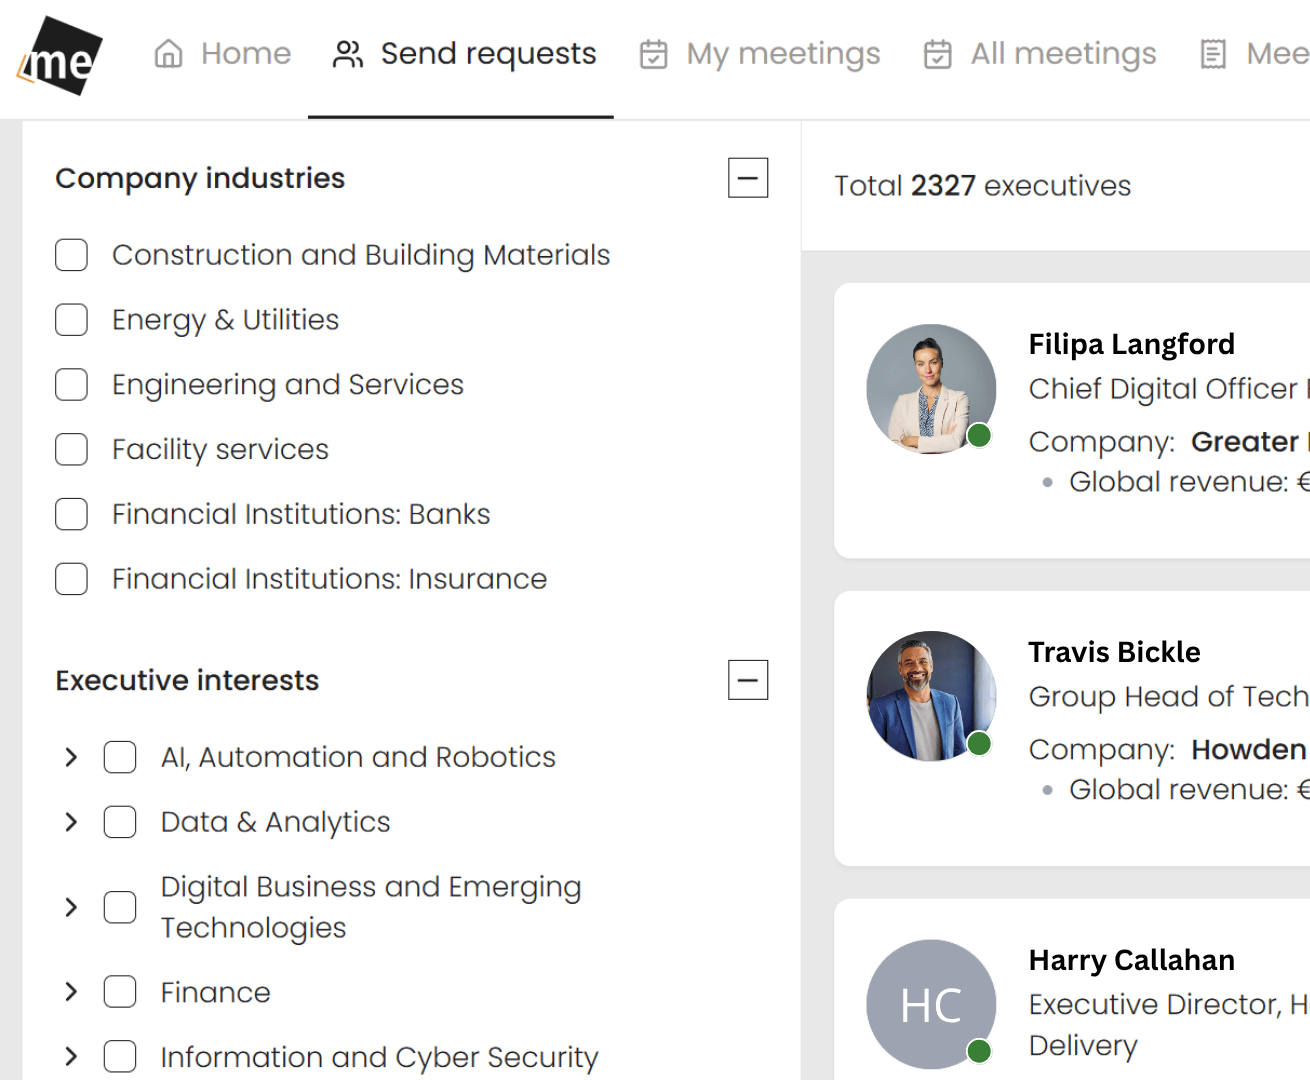Collapse the Executive interests section
This screenshot has height=1080, width=1310.
[x=747, y=680]
